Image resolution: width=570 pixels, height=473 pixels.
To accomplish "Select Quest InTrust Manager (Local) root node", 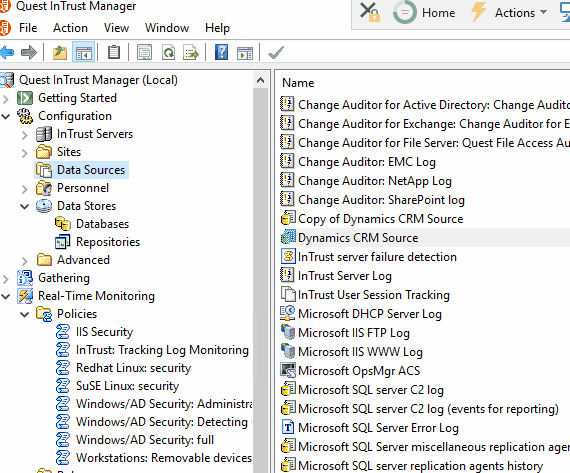I will [x=98, y=80].
